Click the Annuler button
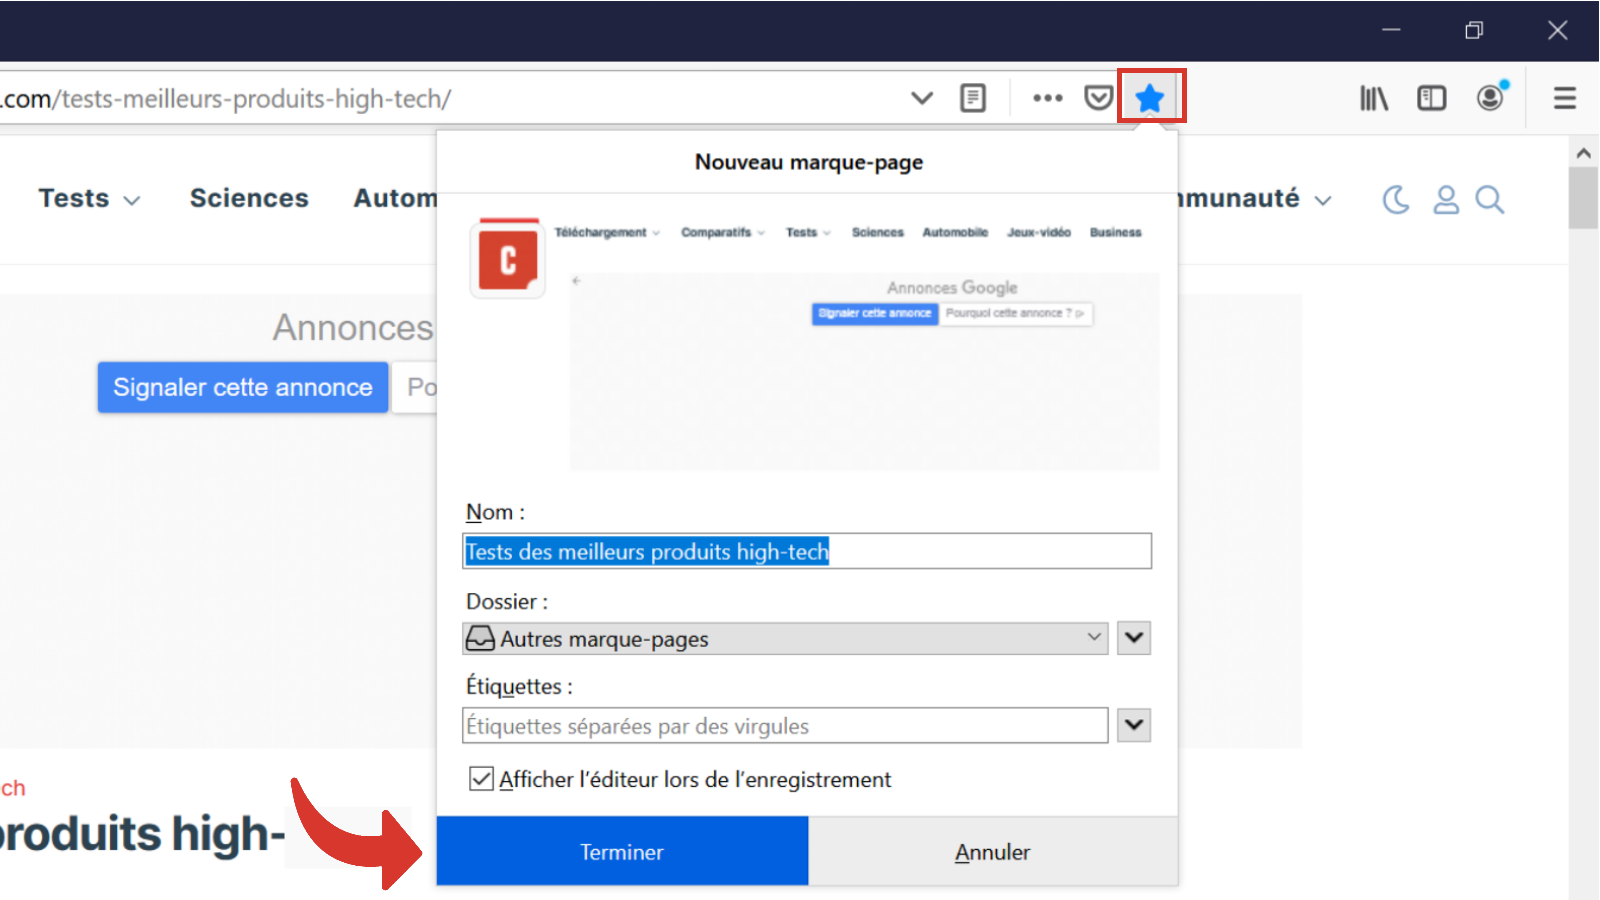1600x900 pixels. tap(993, 851)
